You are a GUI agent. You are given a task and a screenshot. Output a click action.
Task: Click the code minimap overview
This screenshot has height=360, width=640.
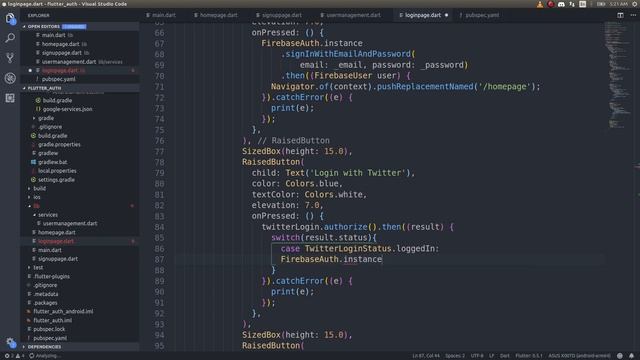(618, 76)
